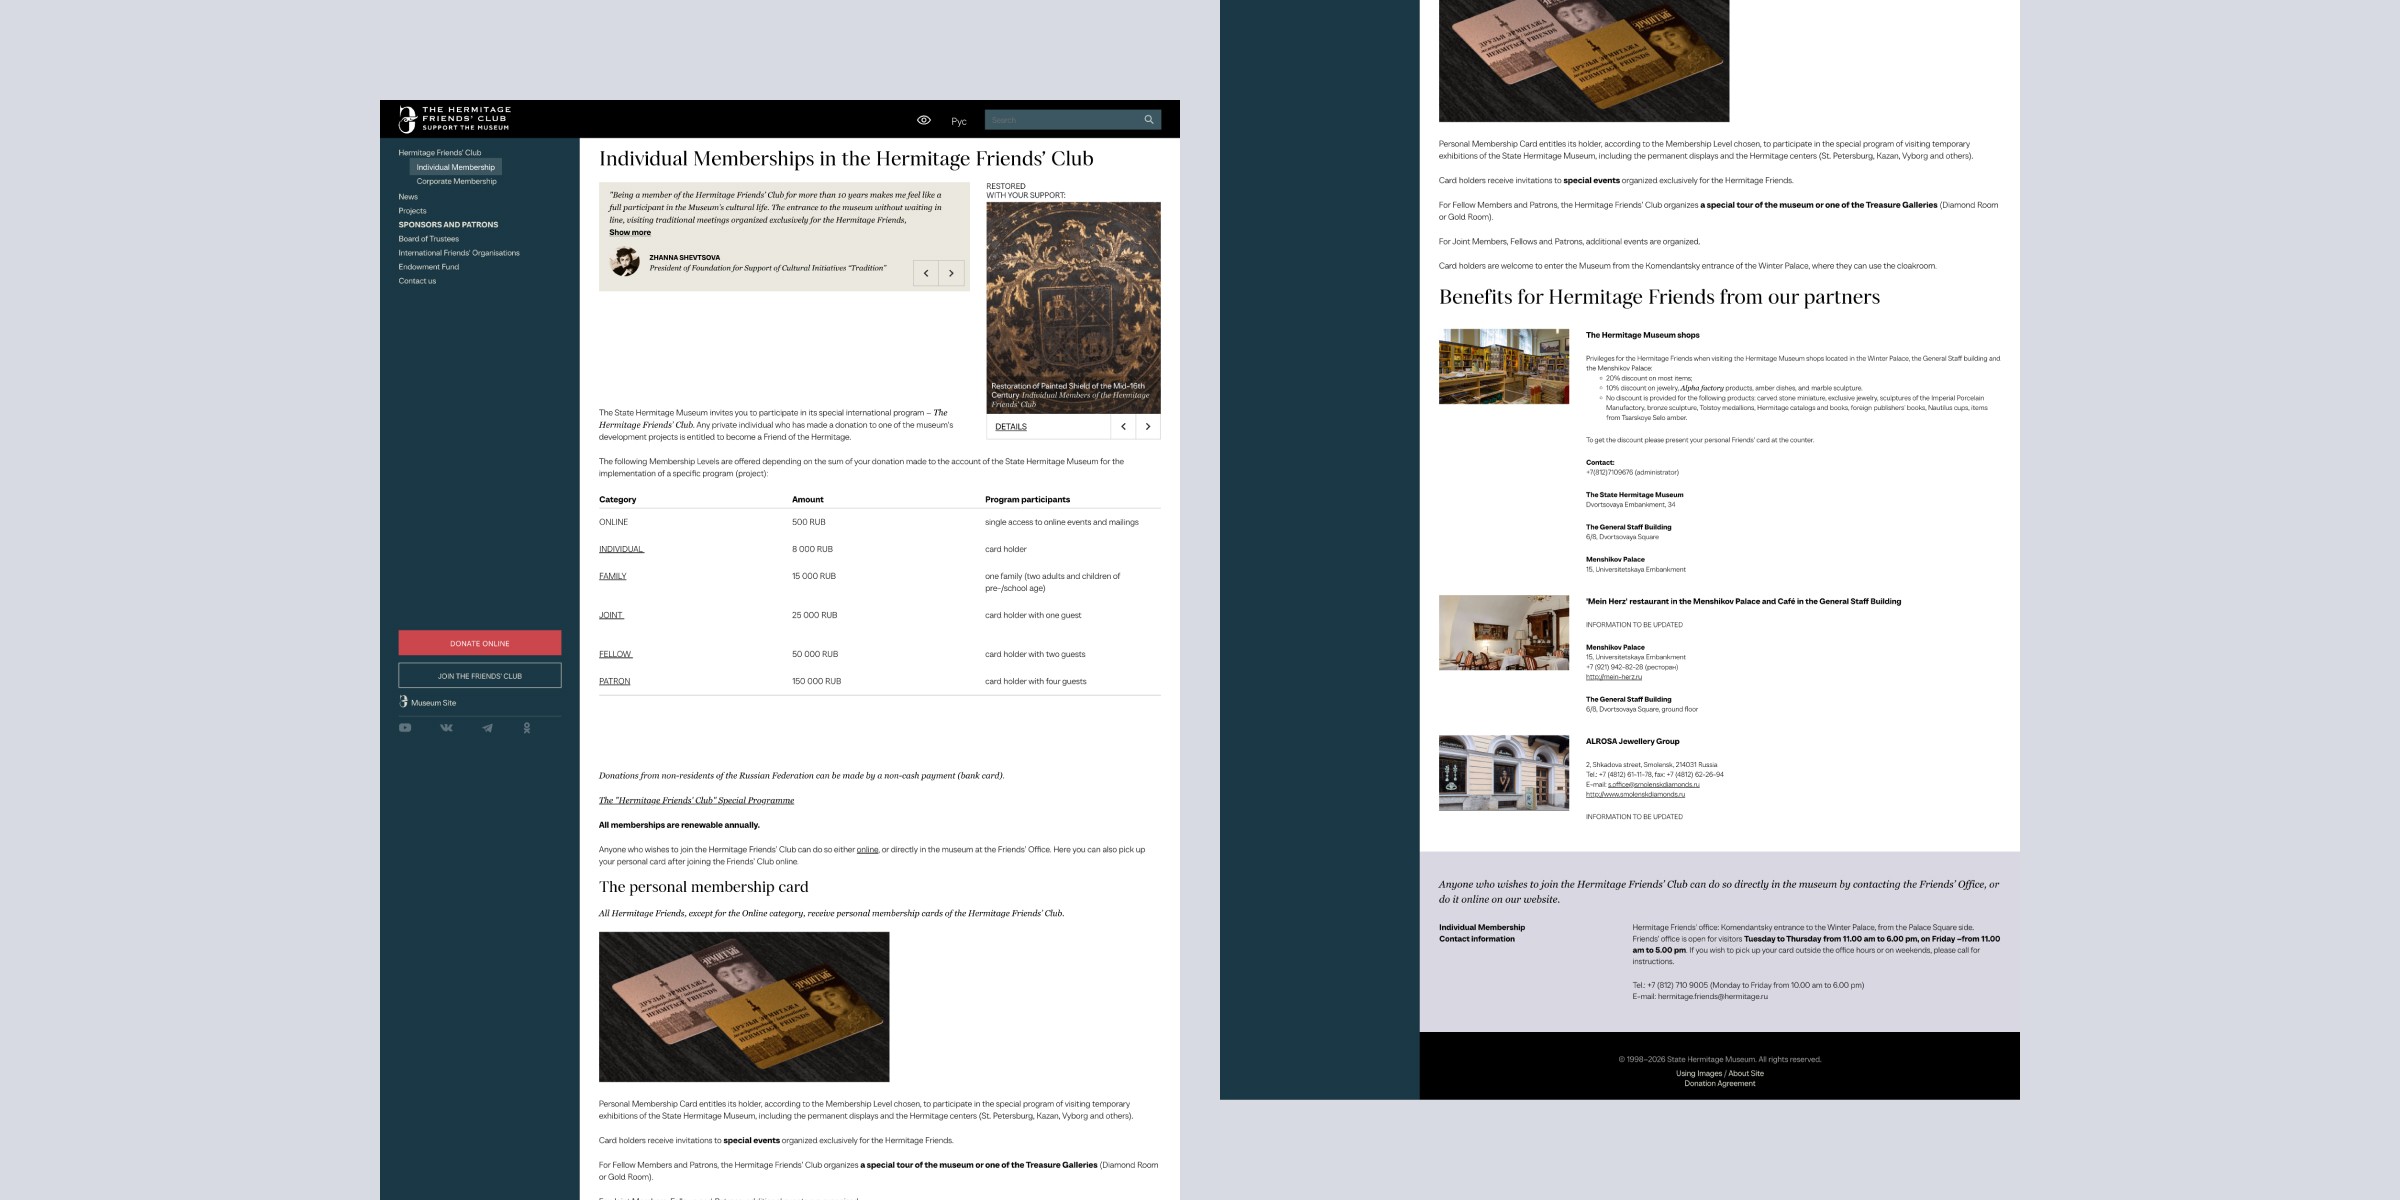Open the Telegram social icon

tap(487, 728)
